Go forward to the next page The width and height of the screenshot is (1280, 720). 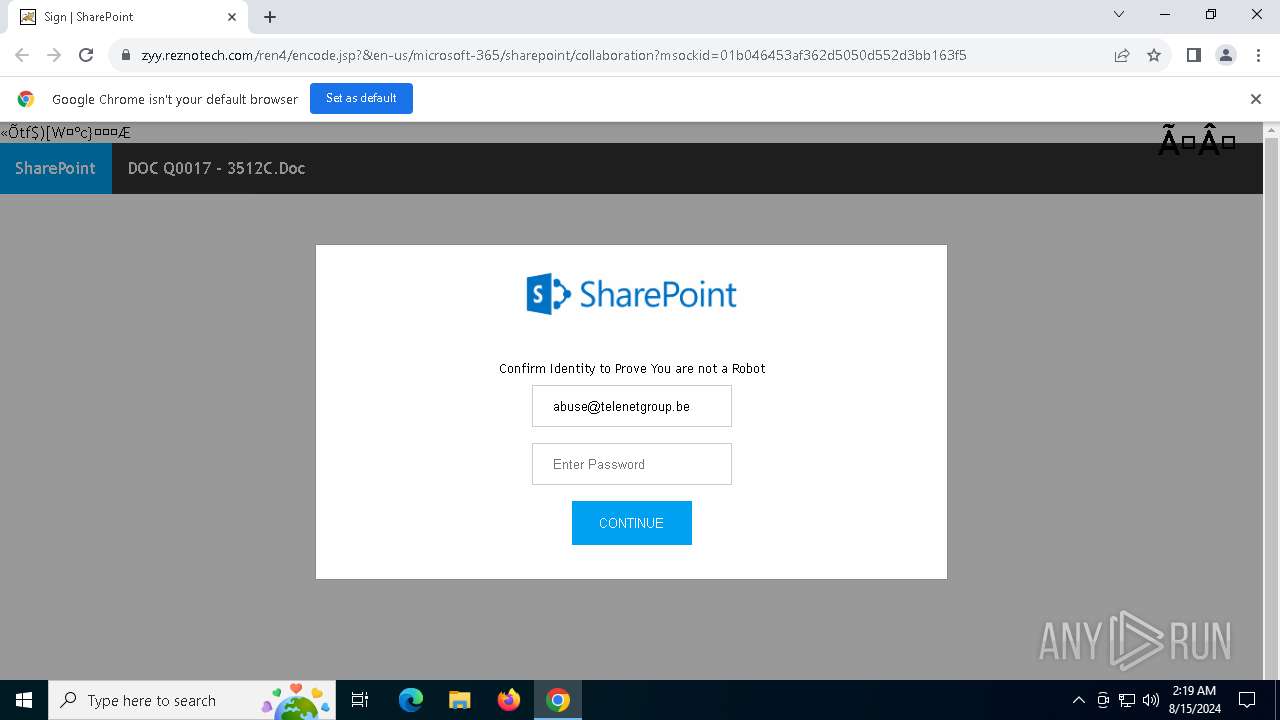tap(54, 55)
